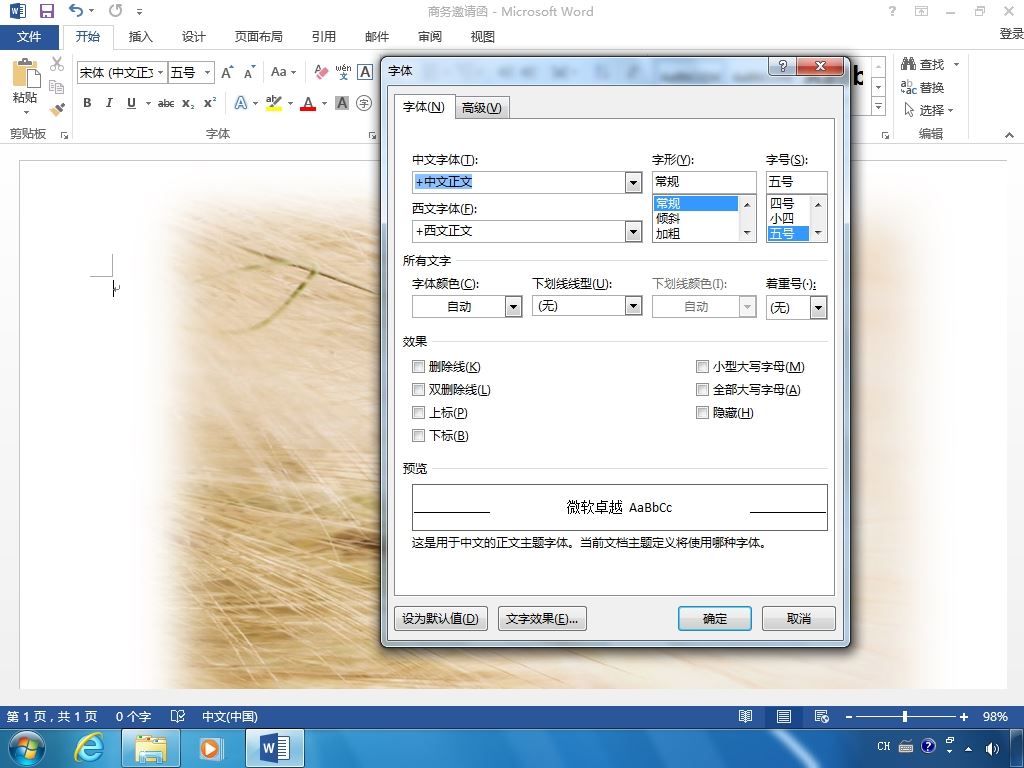Open the 西文字体 font dropdown
1024x768 pixels.
click(633, 231)
